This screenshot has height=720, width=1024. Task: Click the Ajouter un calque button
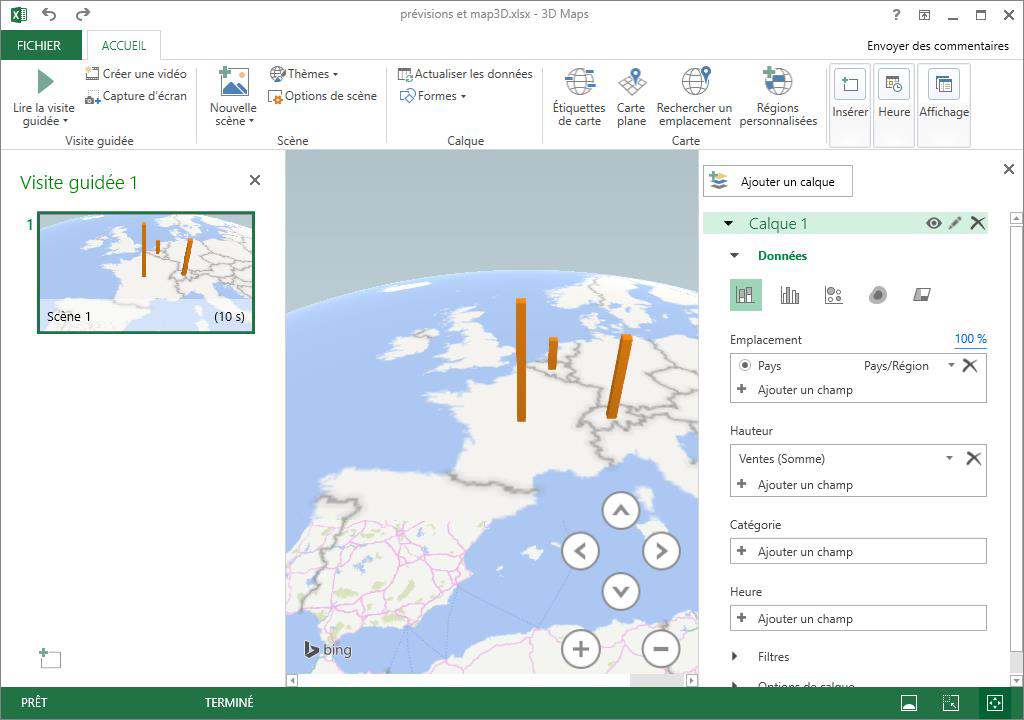pos(778,182)
